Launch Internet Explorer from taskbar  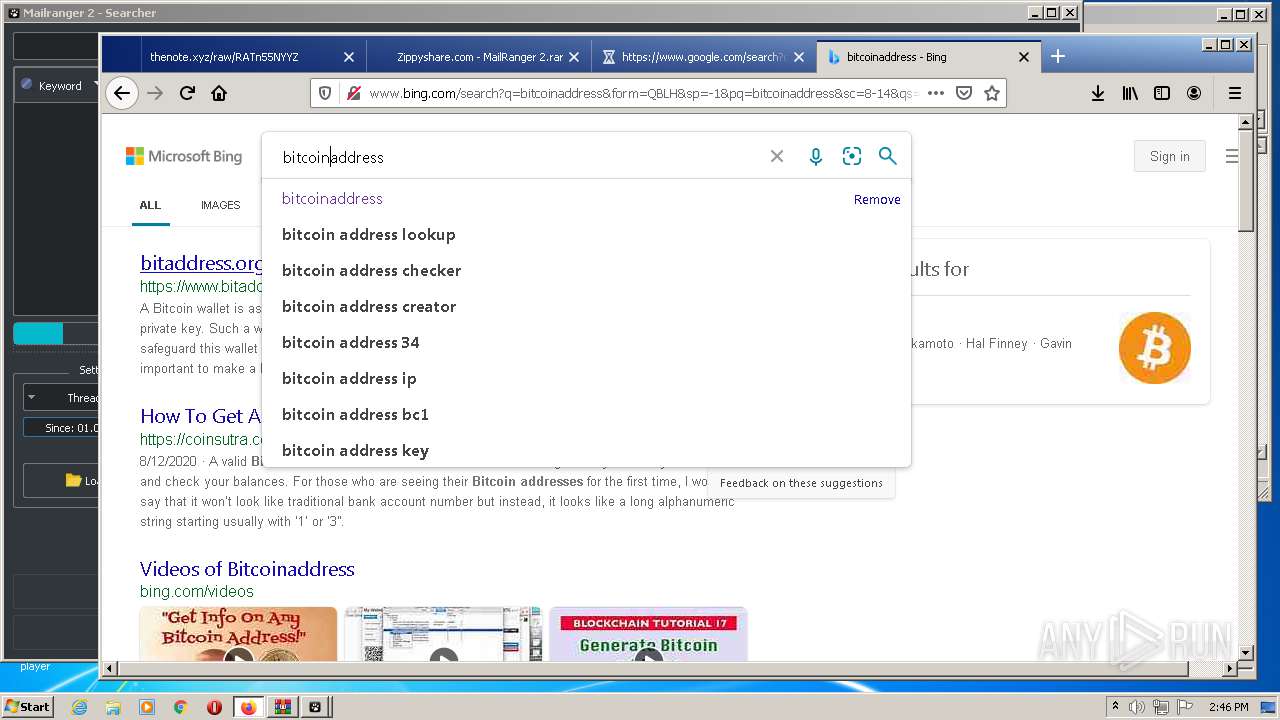(80, 707)
